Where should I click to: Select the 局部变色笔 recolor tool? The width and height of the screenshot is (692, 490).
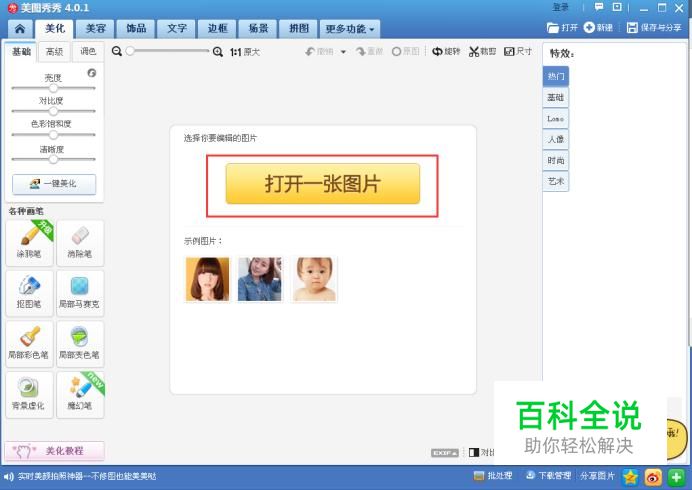tap(80, 344)
